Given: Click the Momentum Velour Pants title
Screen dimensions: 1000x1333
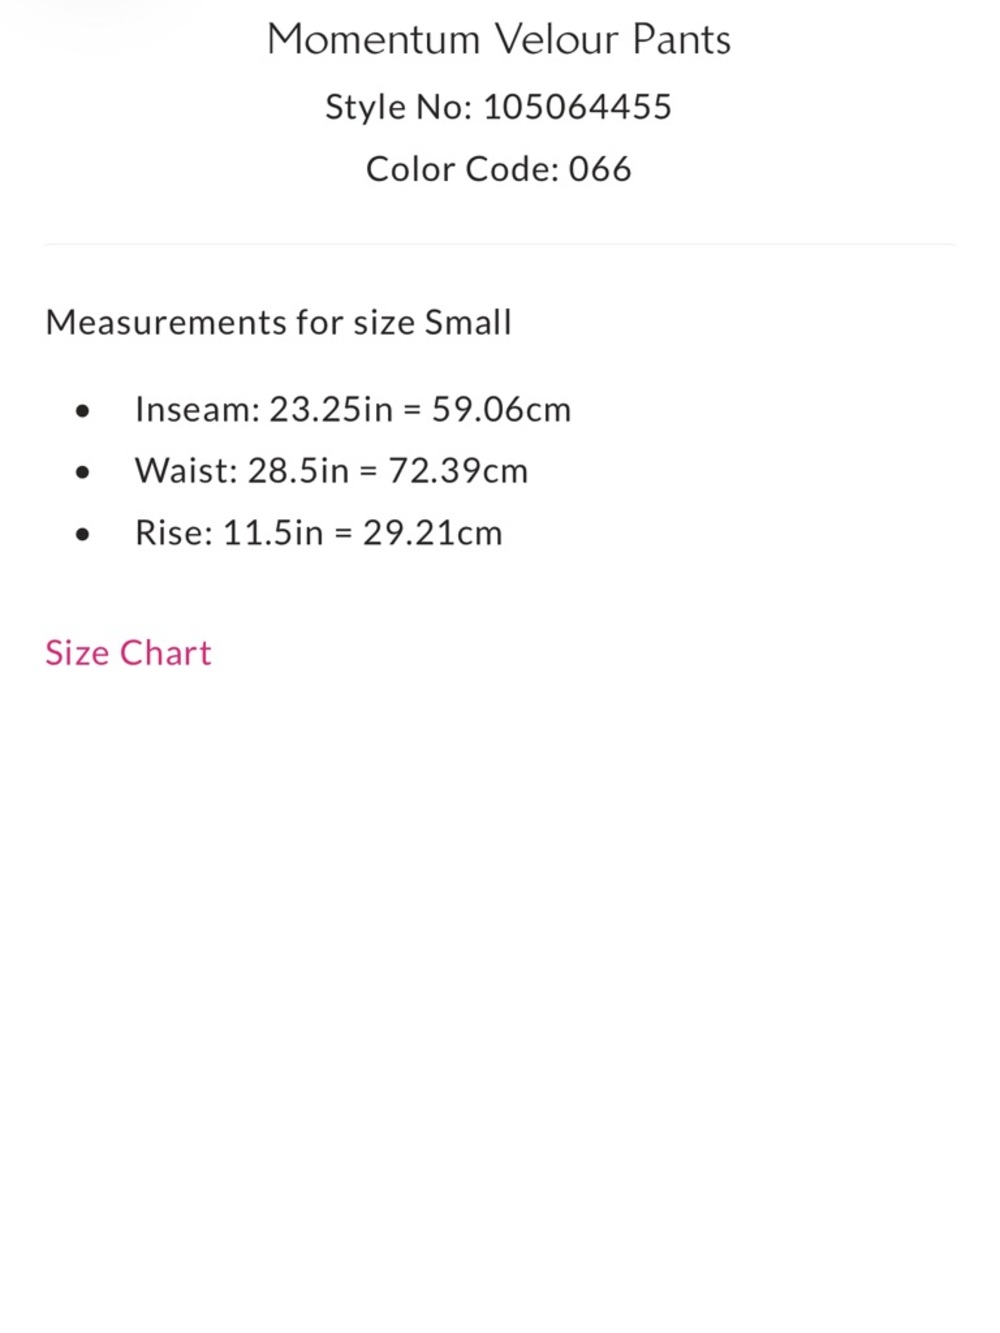Looking at the screenshot, I should point(498,40).
